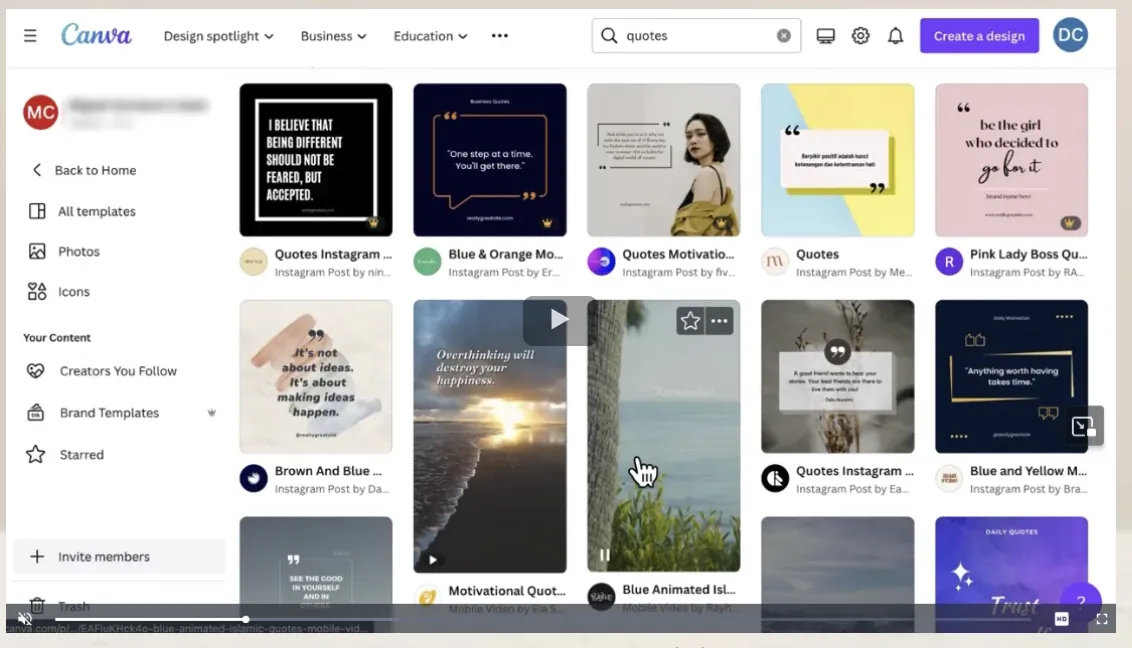Click the sidebar Photos image icon

(x=37, y=251)
